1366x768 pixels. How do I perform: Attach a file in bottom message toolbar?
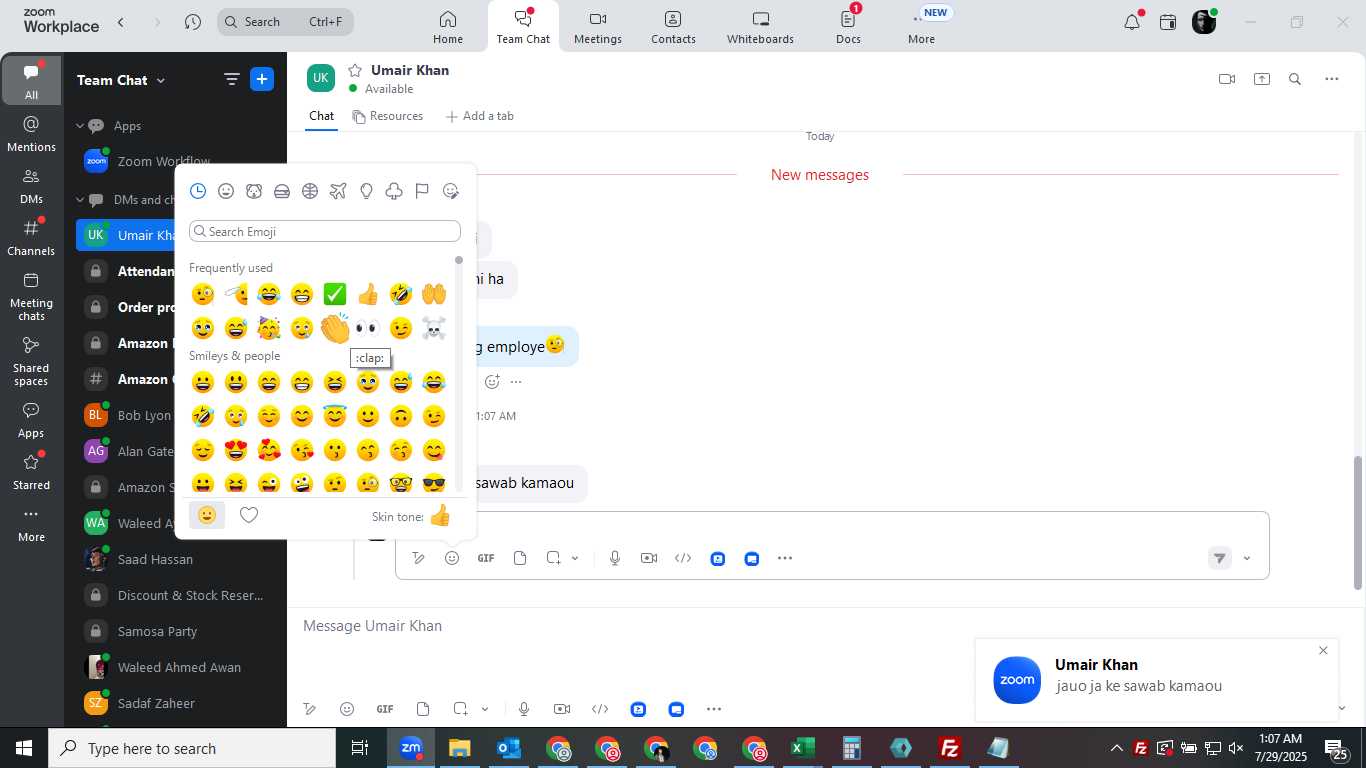tap(423, 709)
